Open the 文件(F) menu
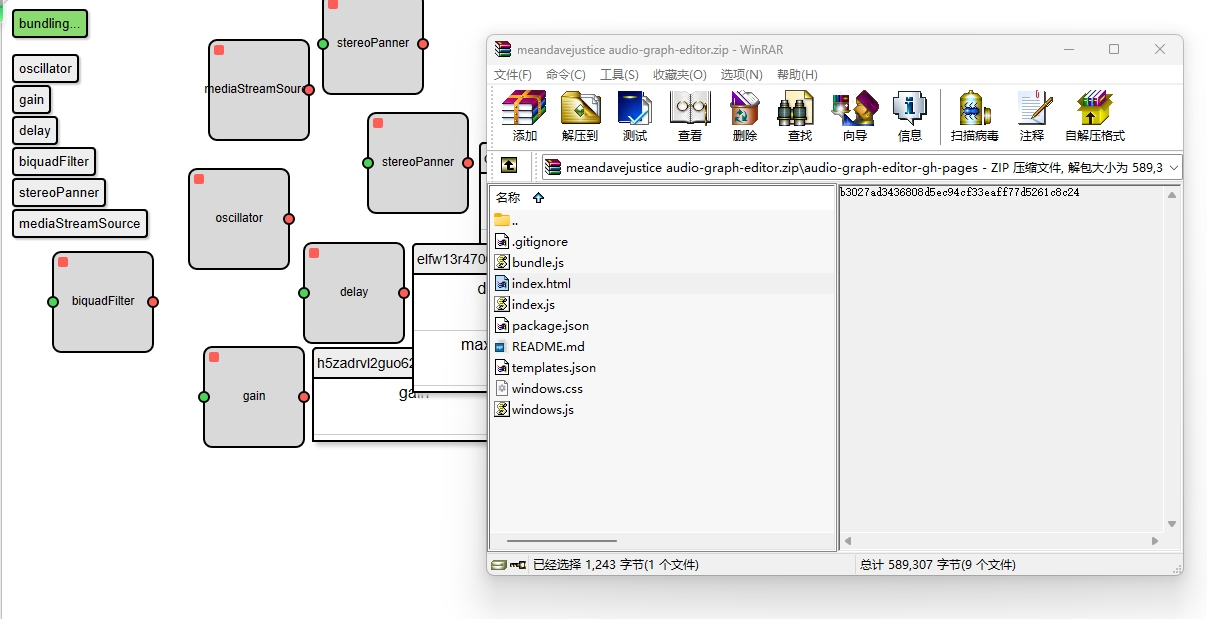The image size is (1207, 619). (x=513, y=75)
